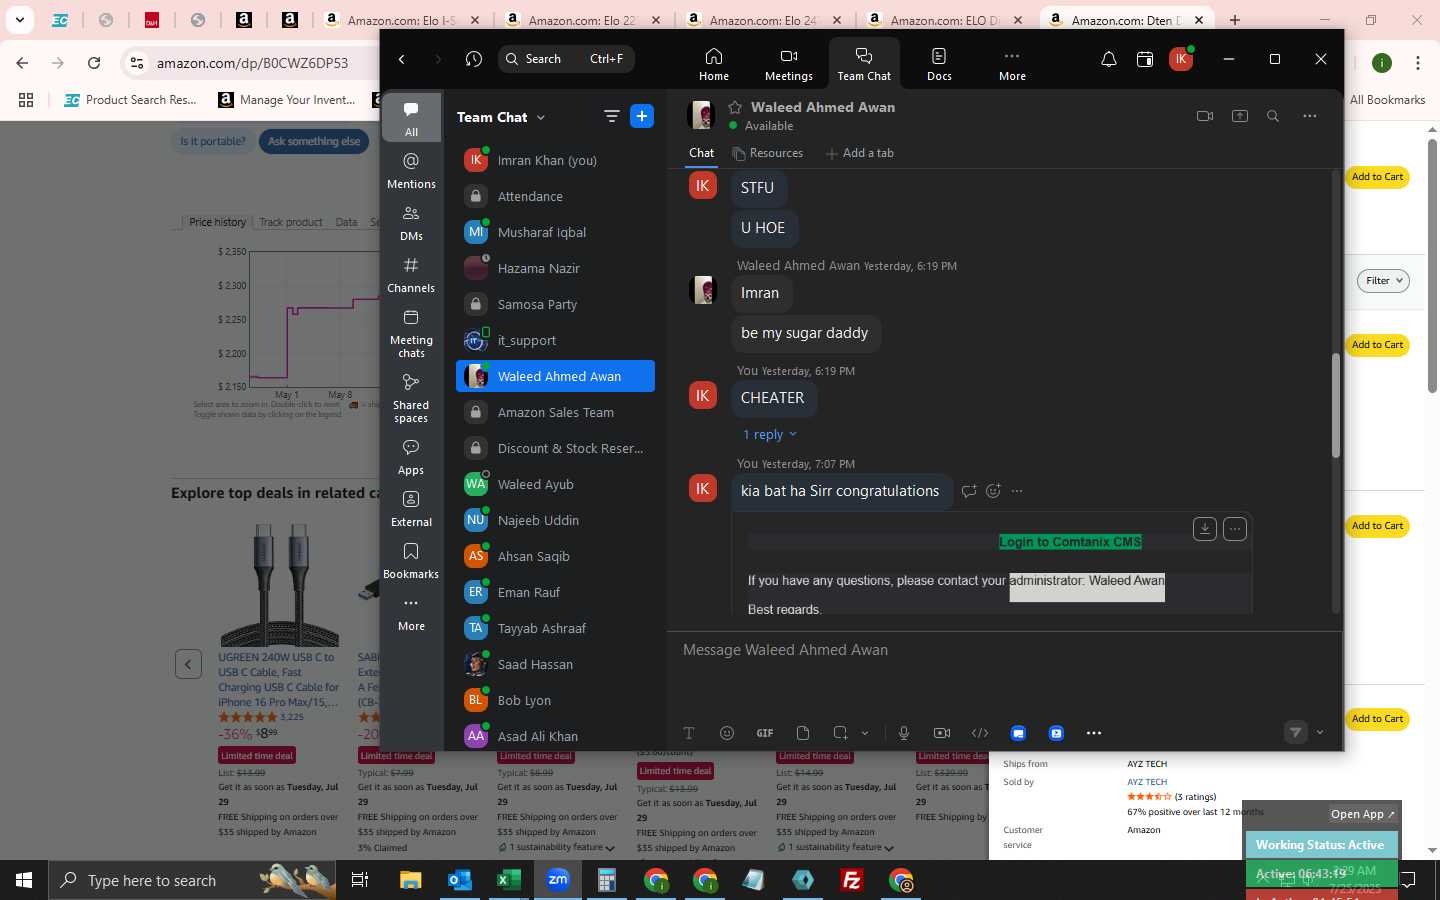Open the emoji picker in composer
Image resolution: width=1440 pixels, height=900 pixels.
[x=727, y=733]
